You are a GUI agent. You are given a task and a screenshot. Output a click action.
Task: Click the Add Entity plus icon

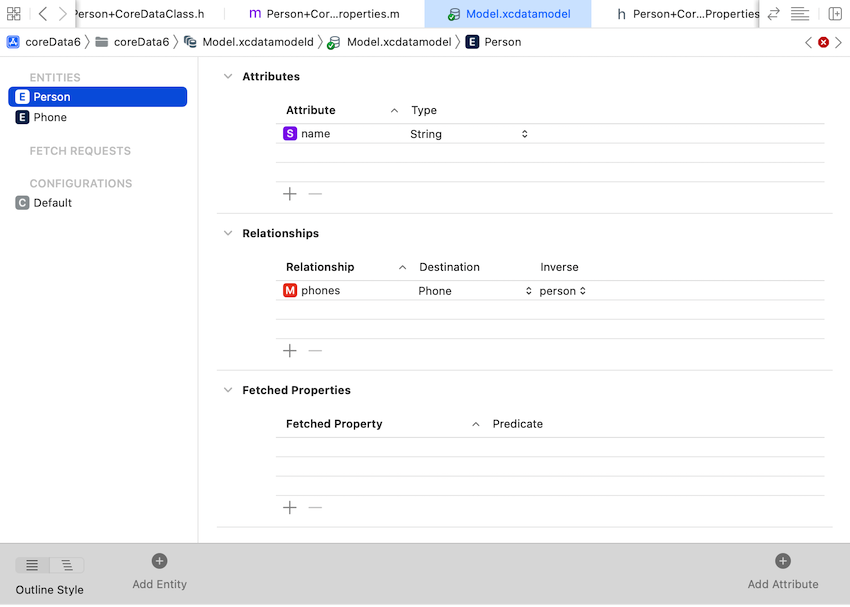click(159, 562)
